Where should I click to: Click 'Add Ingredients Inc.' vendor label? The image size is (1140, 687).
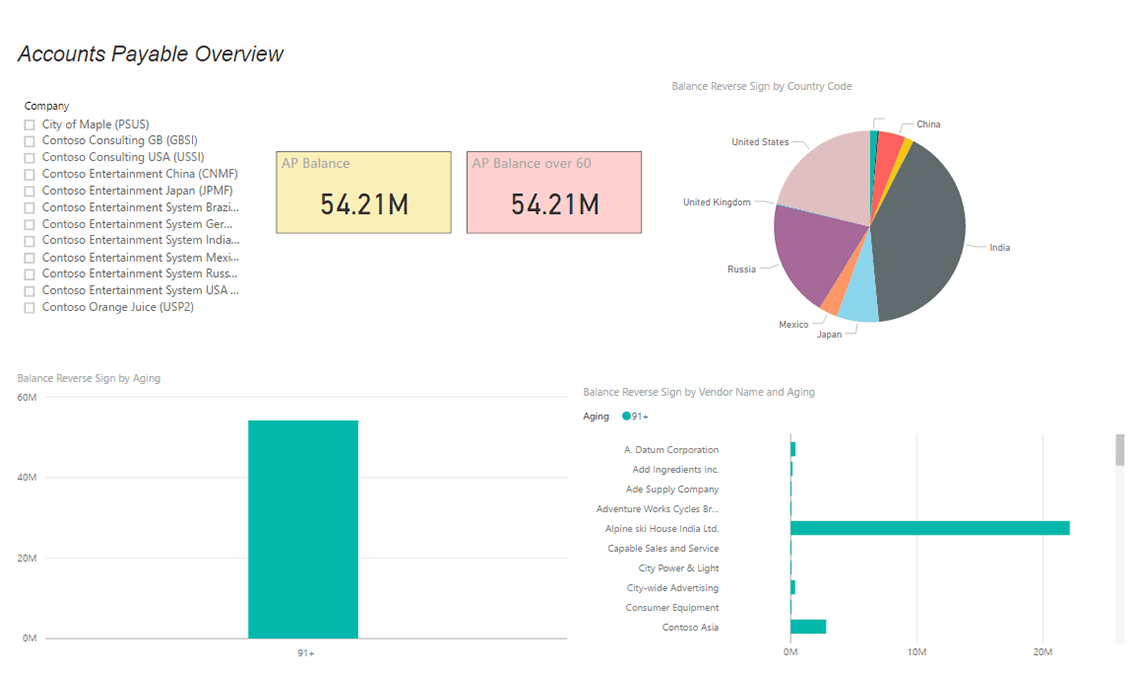[x=675, y=470]
